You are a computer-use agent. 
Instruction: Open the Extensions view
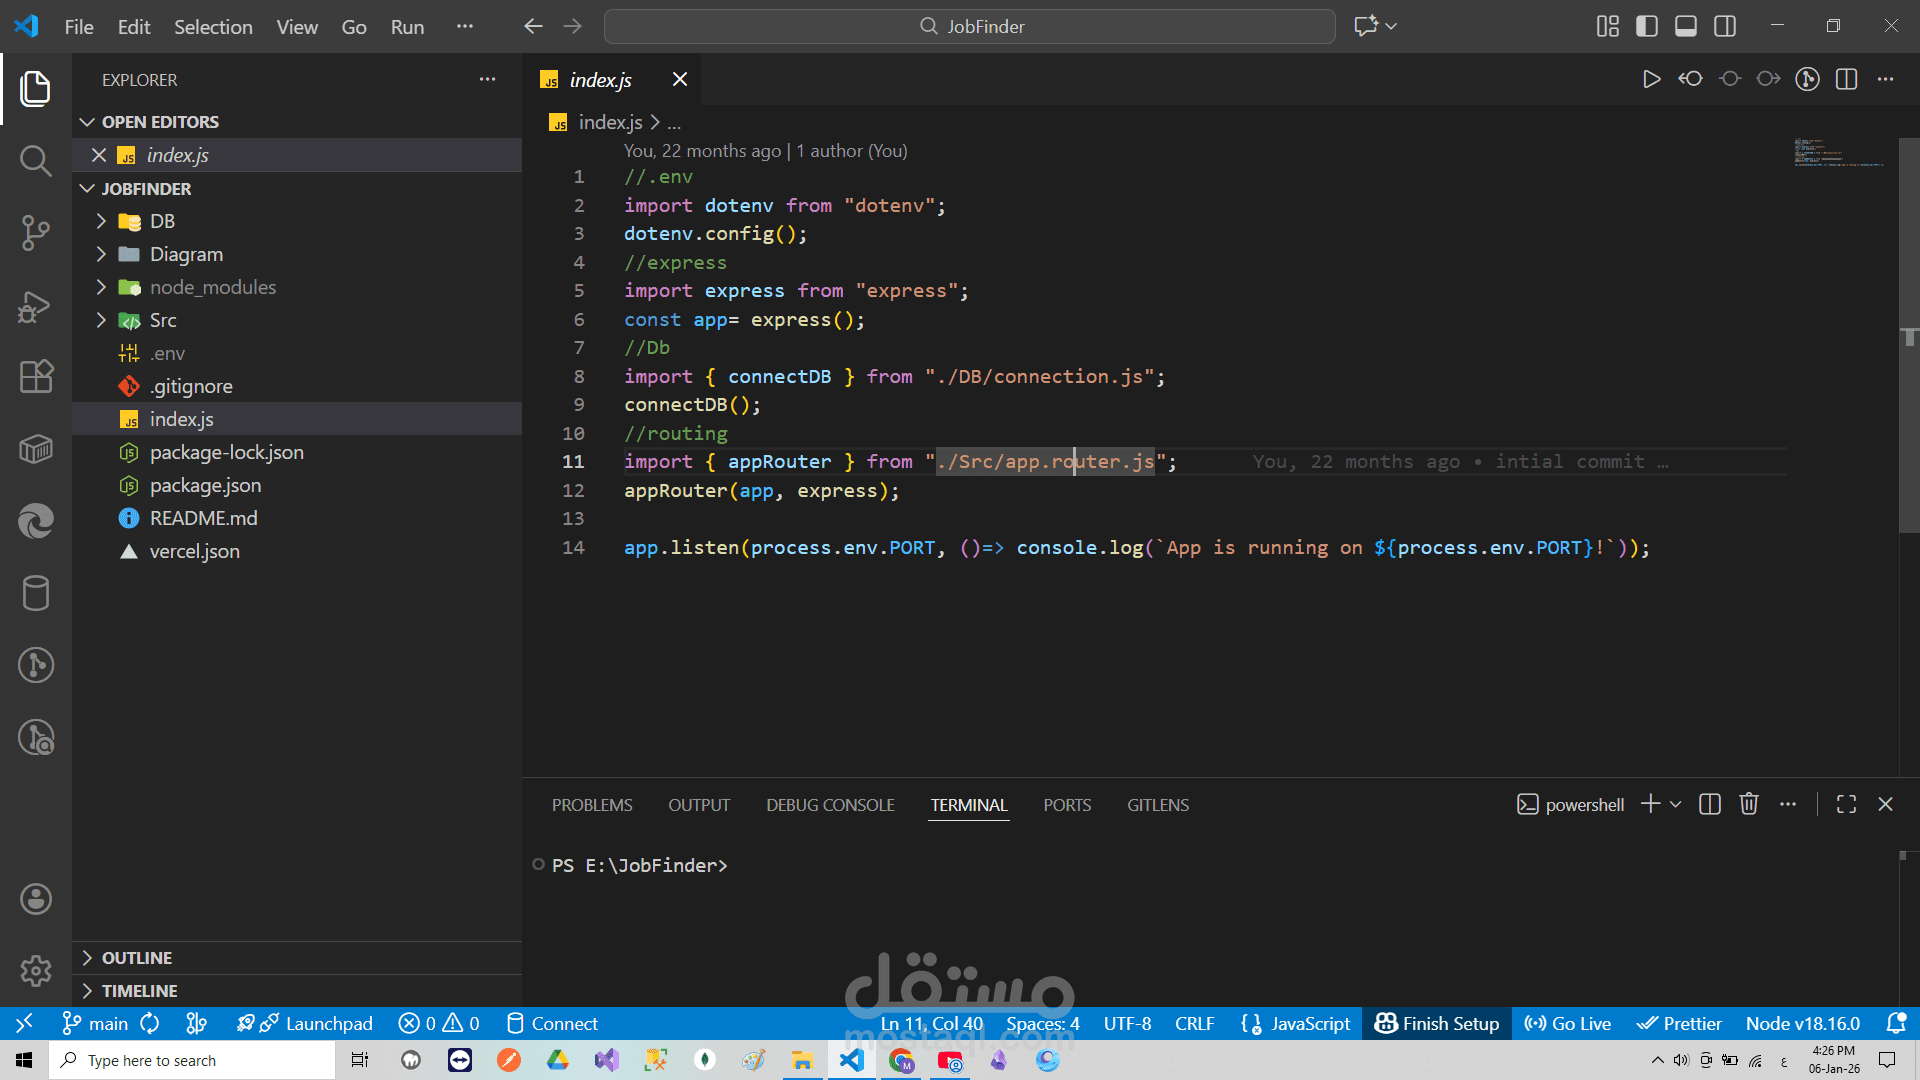36,376
